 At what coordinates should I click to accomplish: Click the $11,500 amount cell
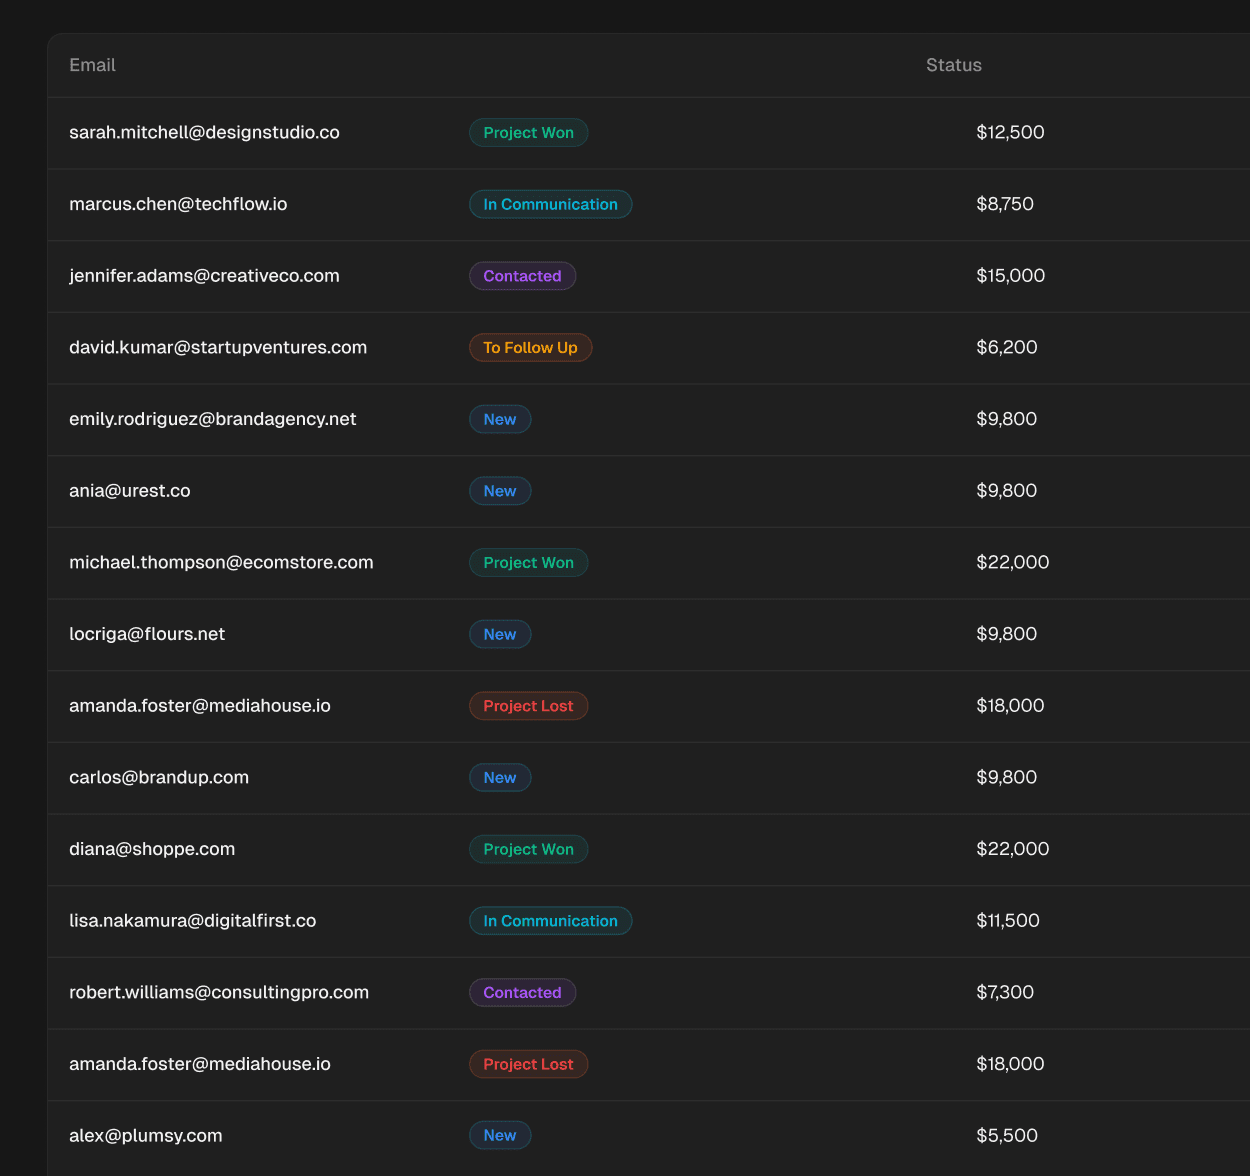click(x=1007, y=921)
